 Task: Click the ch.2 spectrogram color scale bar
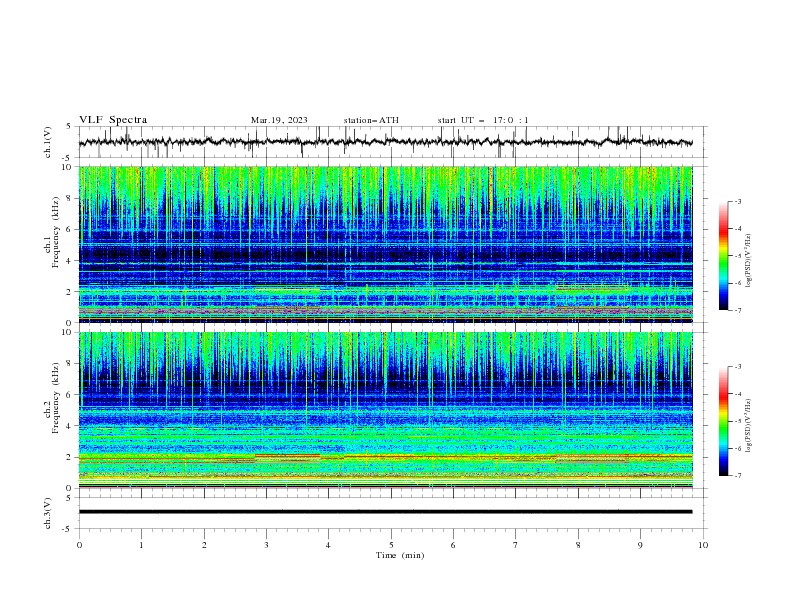tap(724, 421)
